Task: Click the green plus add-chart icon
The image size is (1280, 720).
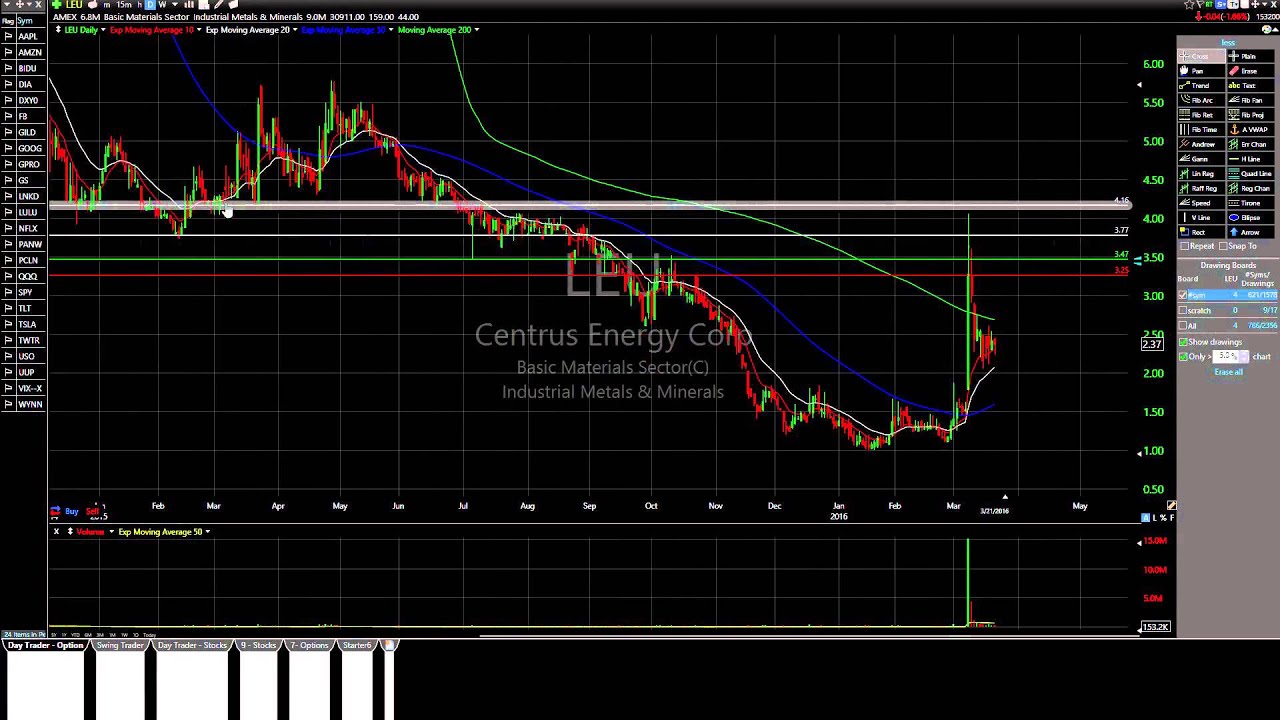Action: click(57, 5)
